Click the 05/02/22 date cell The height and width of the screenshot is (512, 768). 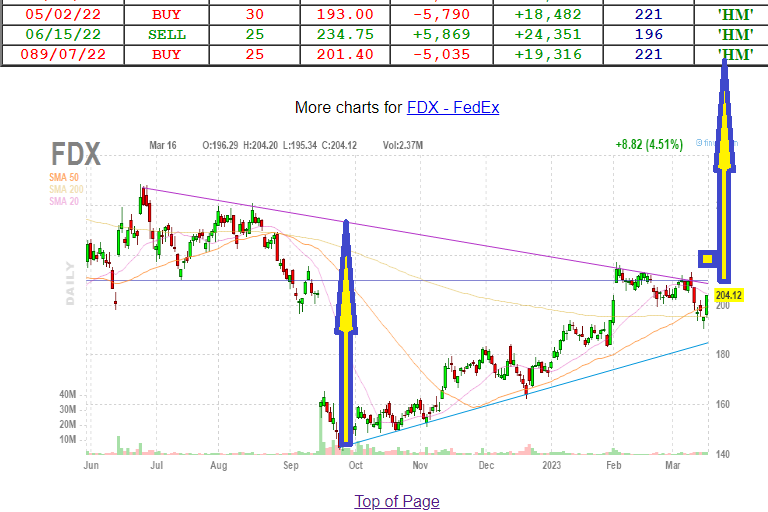pos(55,16)
